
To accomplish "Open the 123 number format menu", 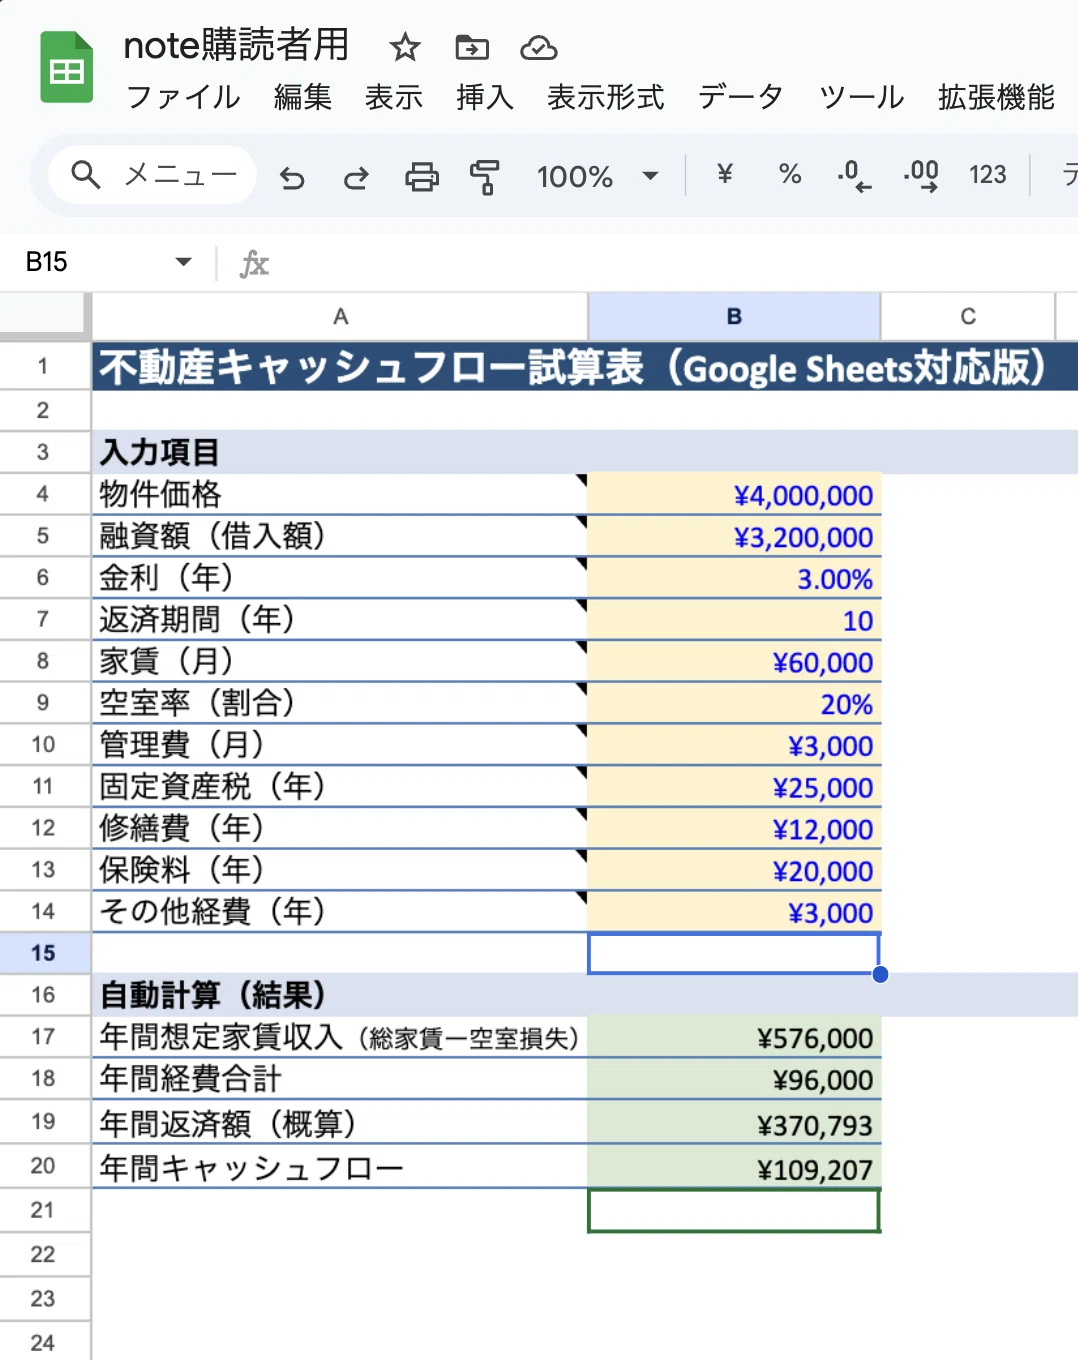I will point(988,175).
